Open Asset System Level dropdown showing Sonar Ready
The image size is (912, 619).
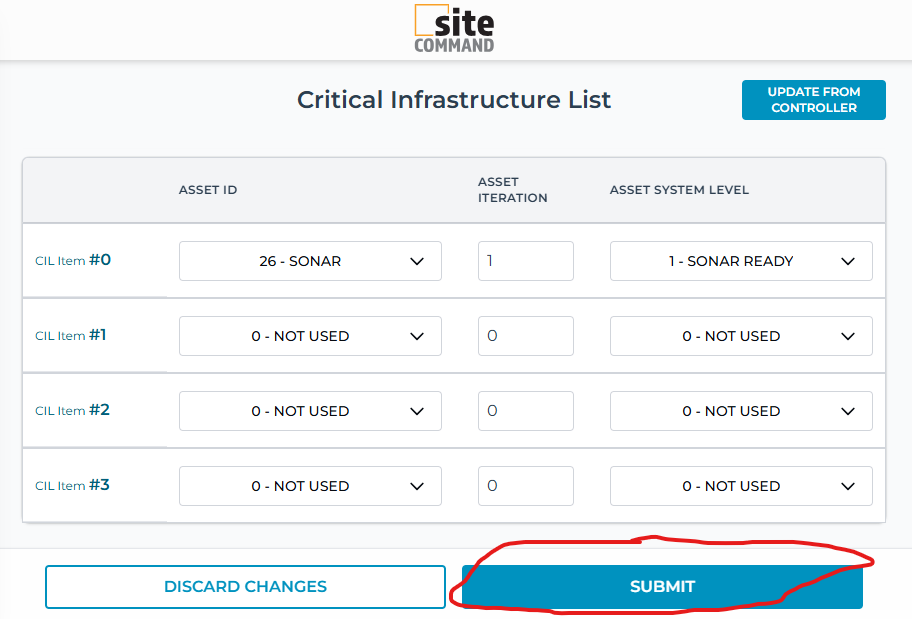[x=741, y=261]
